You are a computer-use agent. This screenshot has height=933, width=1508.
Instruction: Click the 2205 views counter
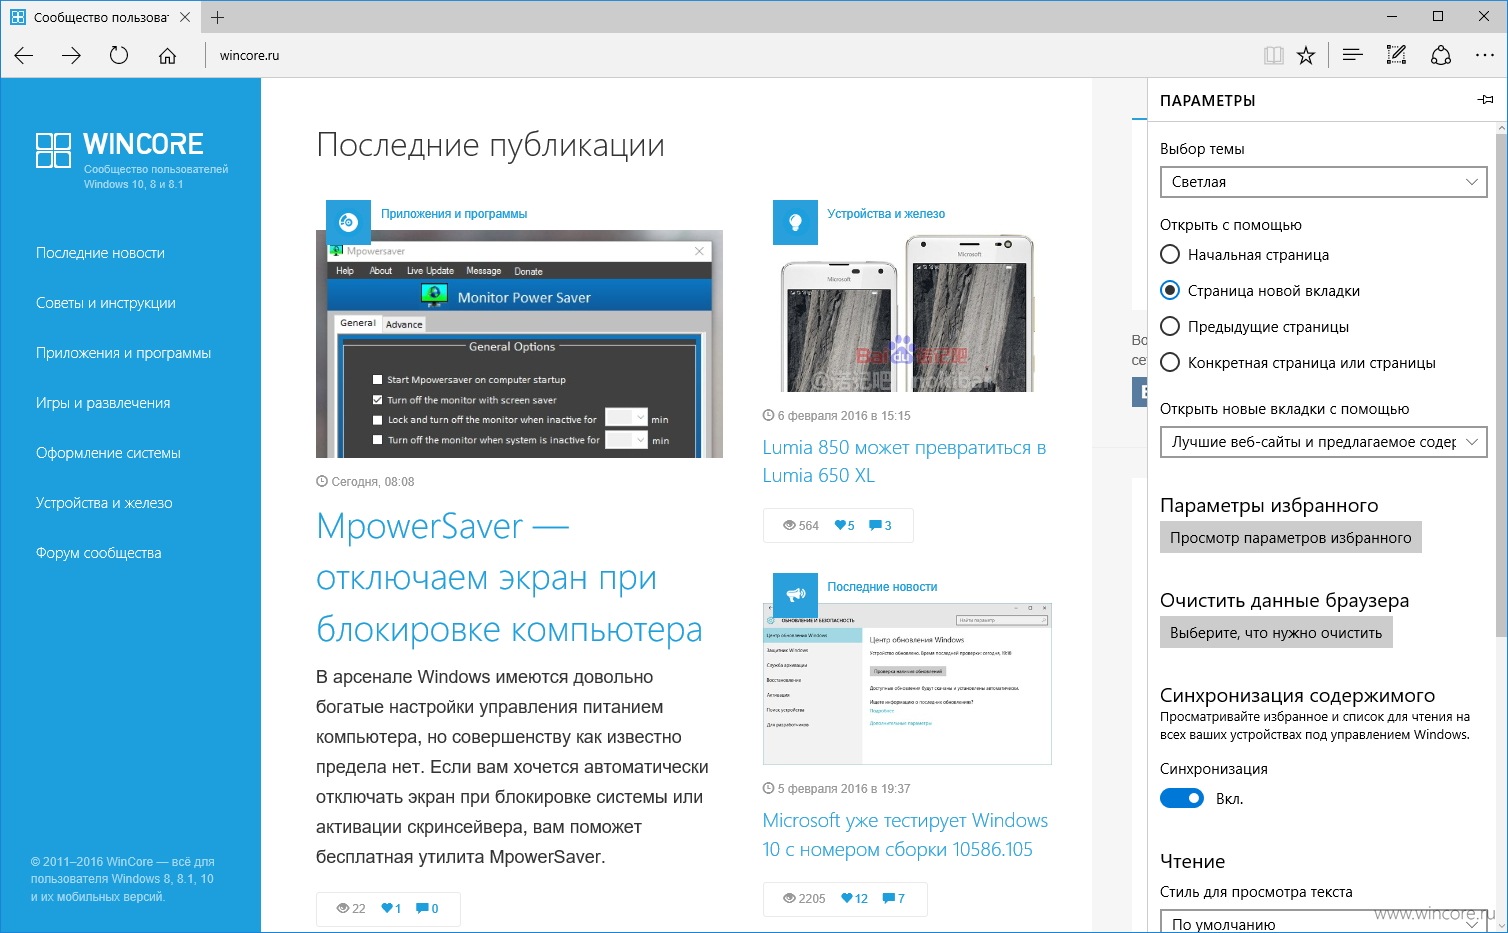(804, 899)
